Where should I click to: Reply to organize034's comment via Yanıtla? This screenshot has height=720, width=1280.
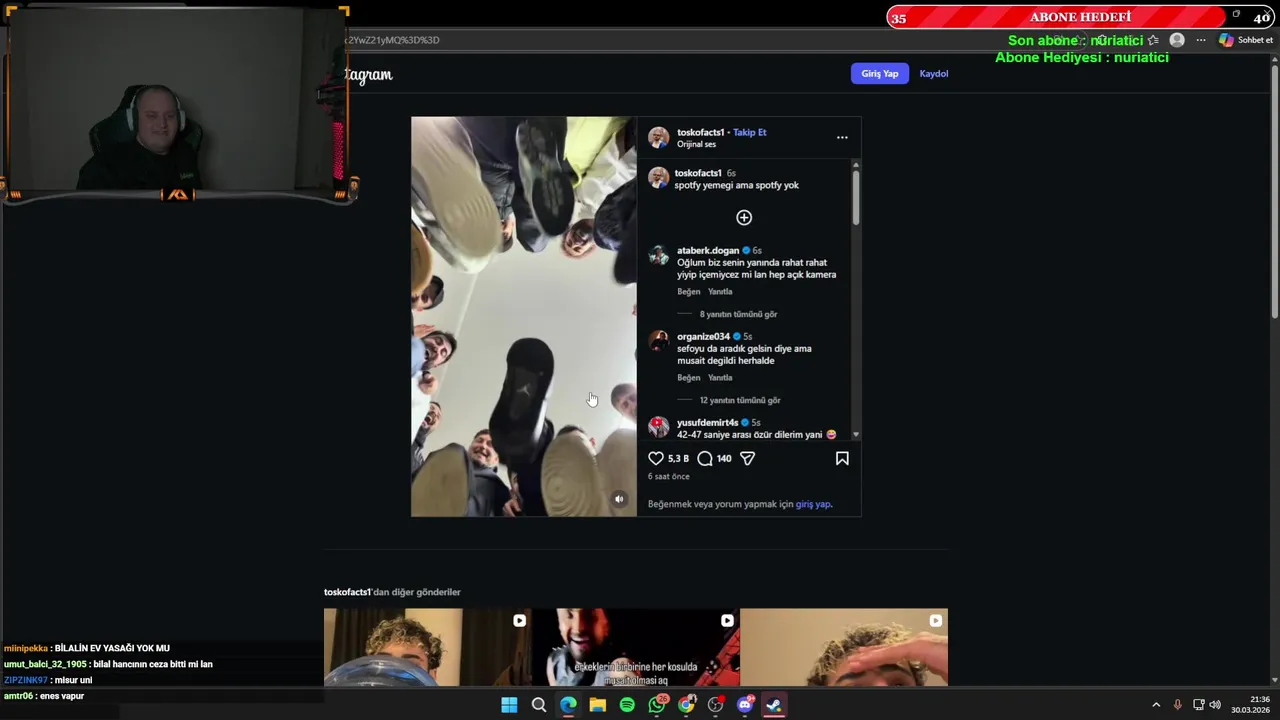(720, 378)
